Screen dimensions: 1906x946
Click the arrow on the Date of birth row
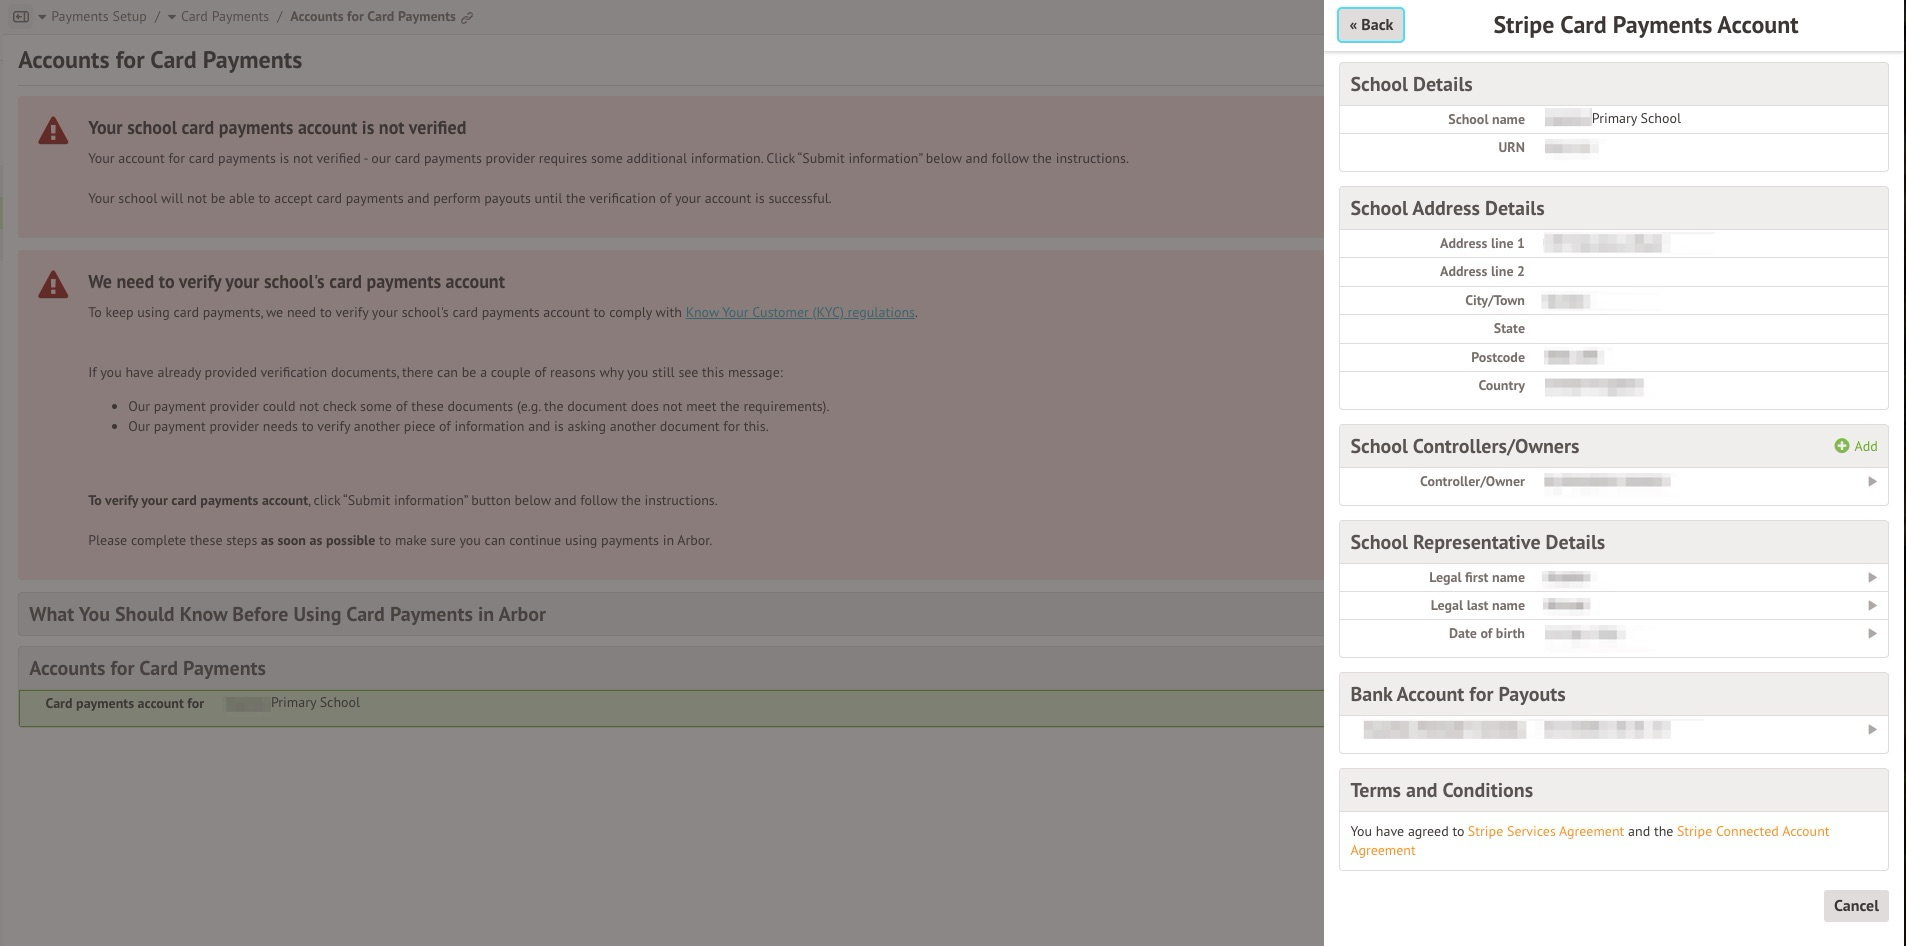1871,634
